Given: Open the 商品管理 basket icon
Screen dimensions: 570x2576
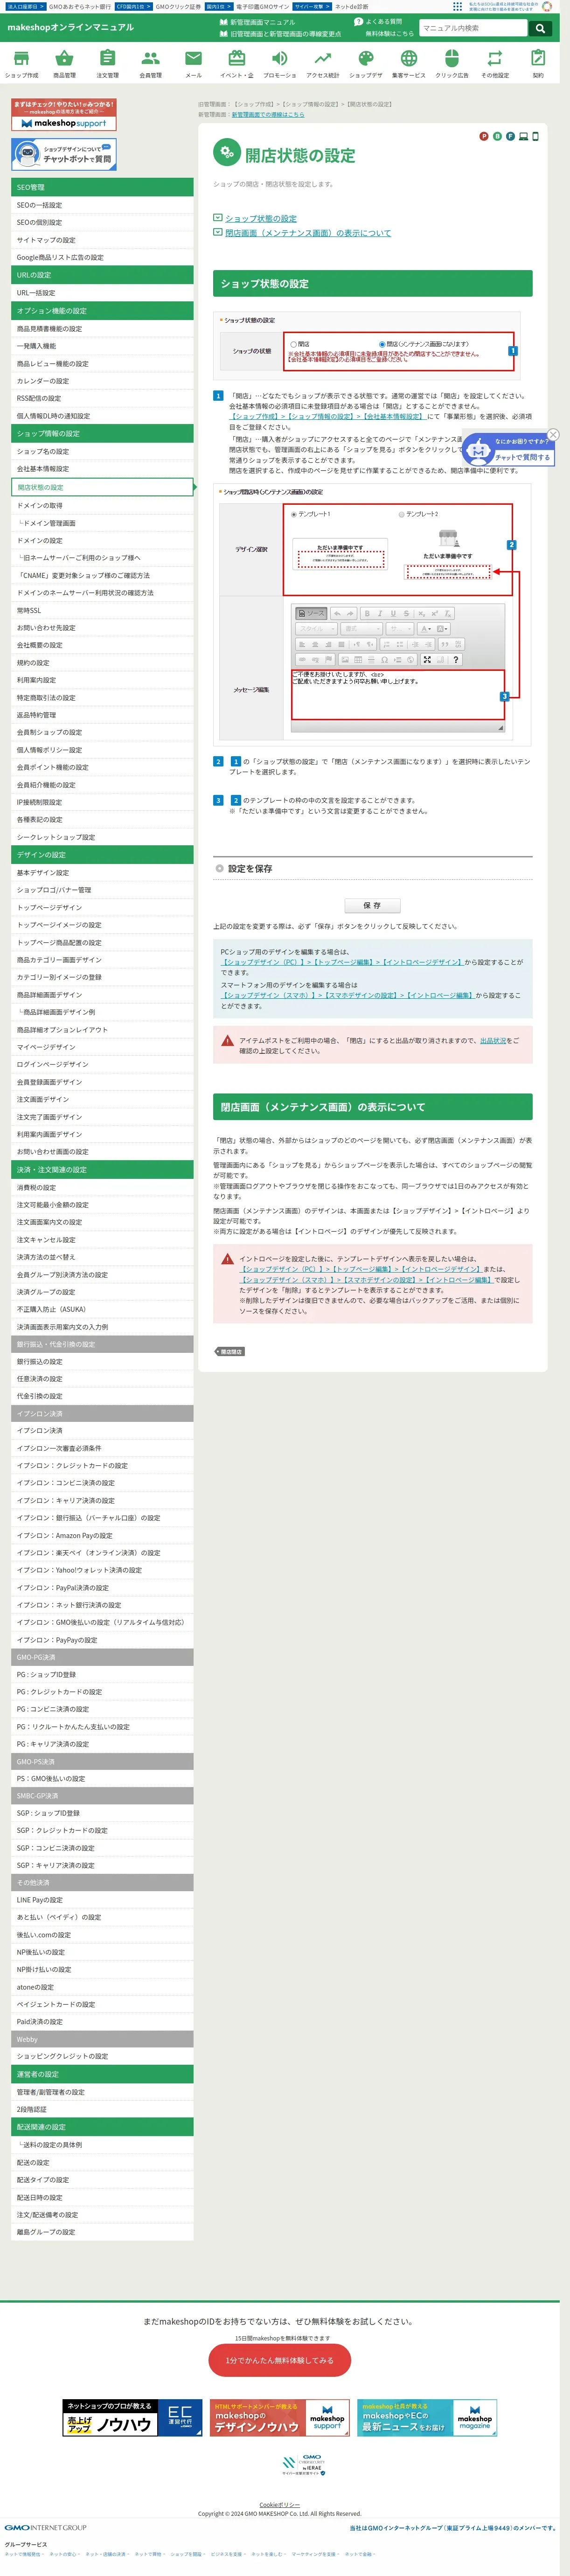Looking at the screenshot, I should [64, 58].
